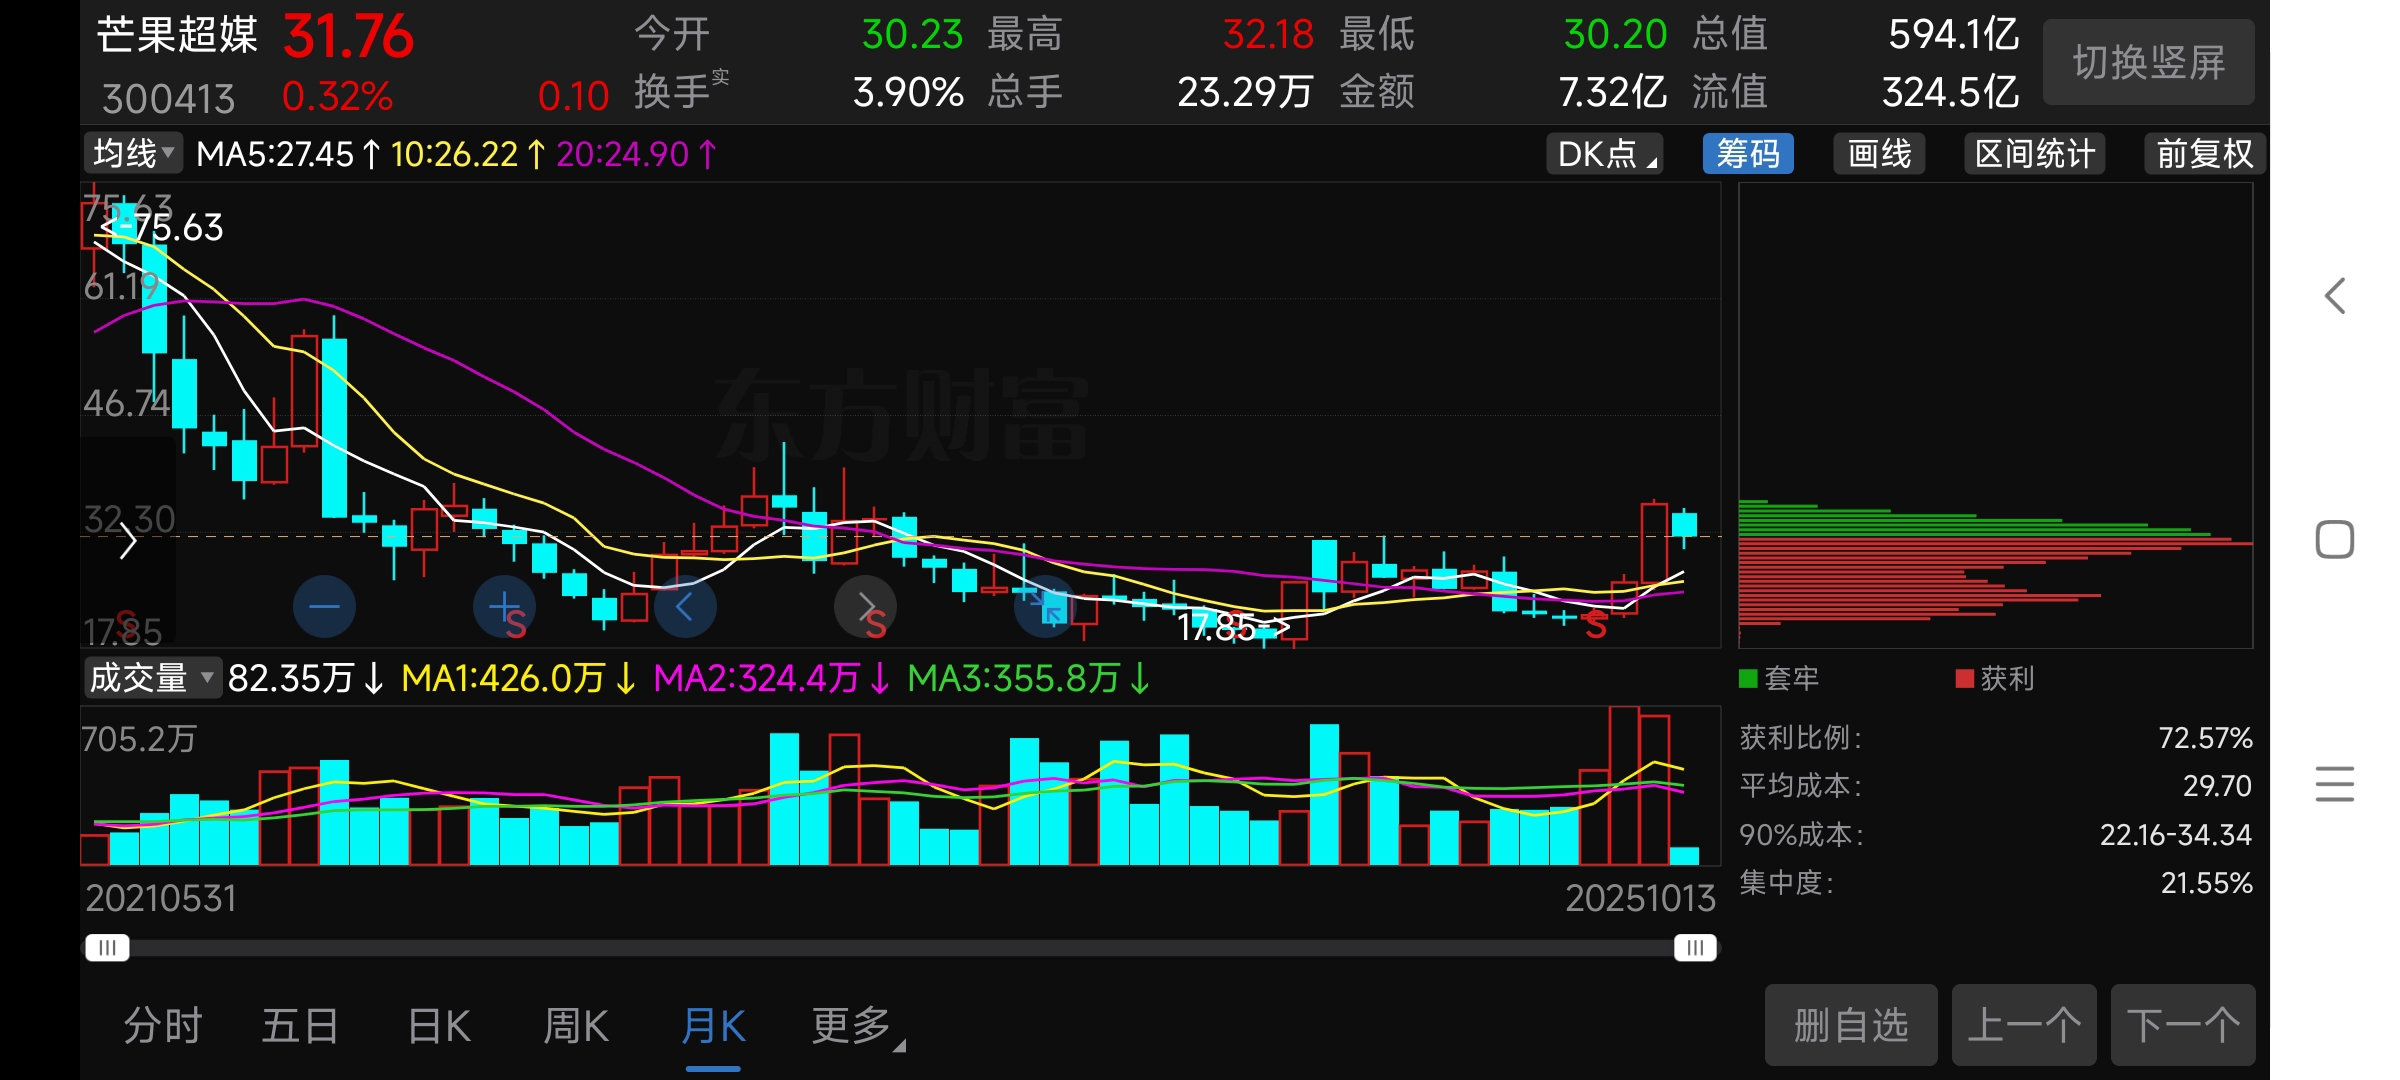Open the 均线 indicator dropdown
Image resolution: width=2400 pixels, height=1080 pixels.
tap(133, 154)
